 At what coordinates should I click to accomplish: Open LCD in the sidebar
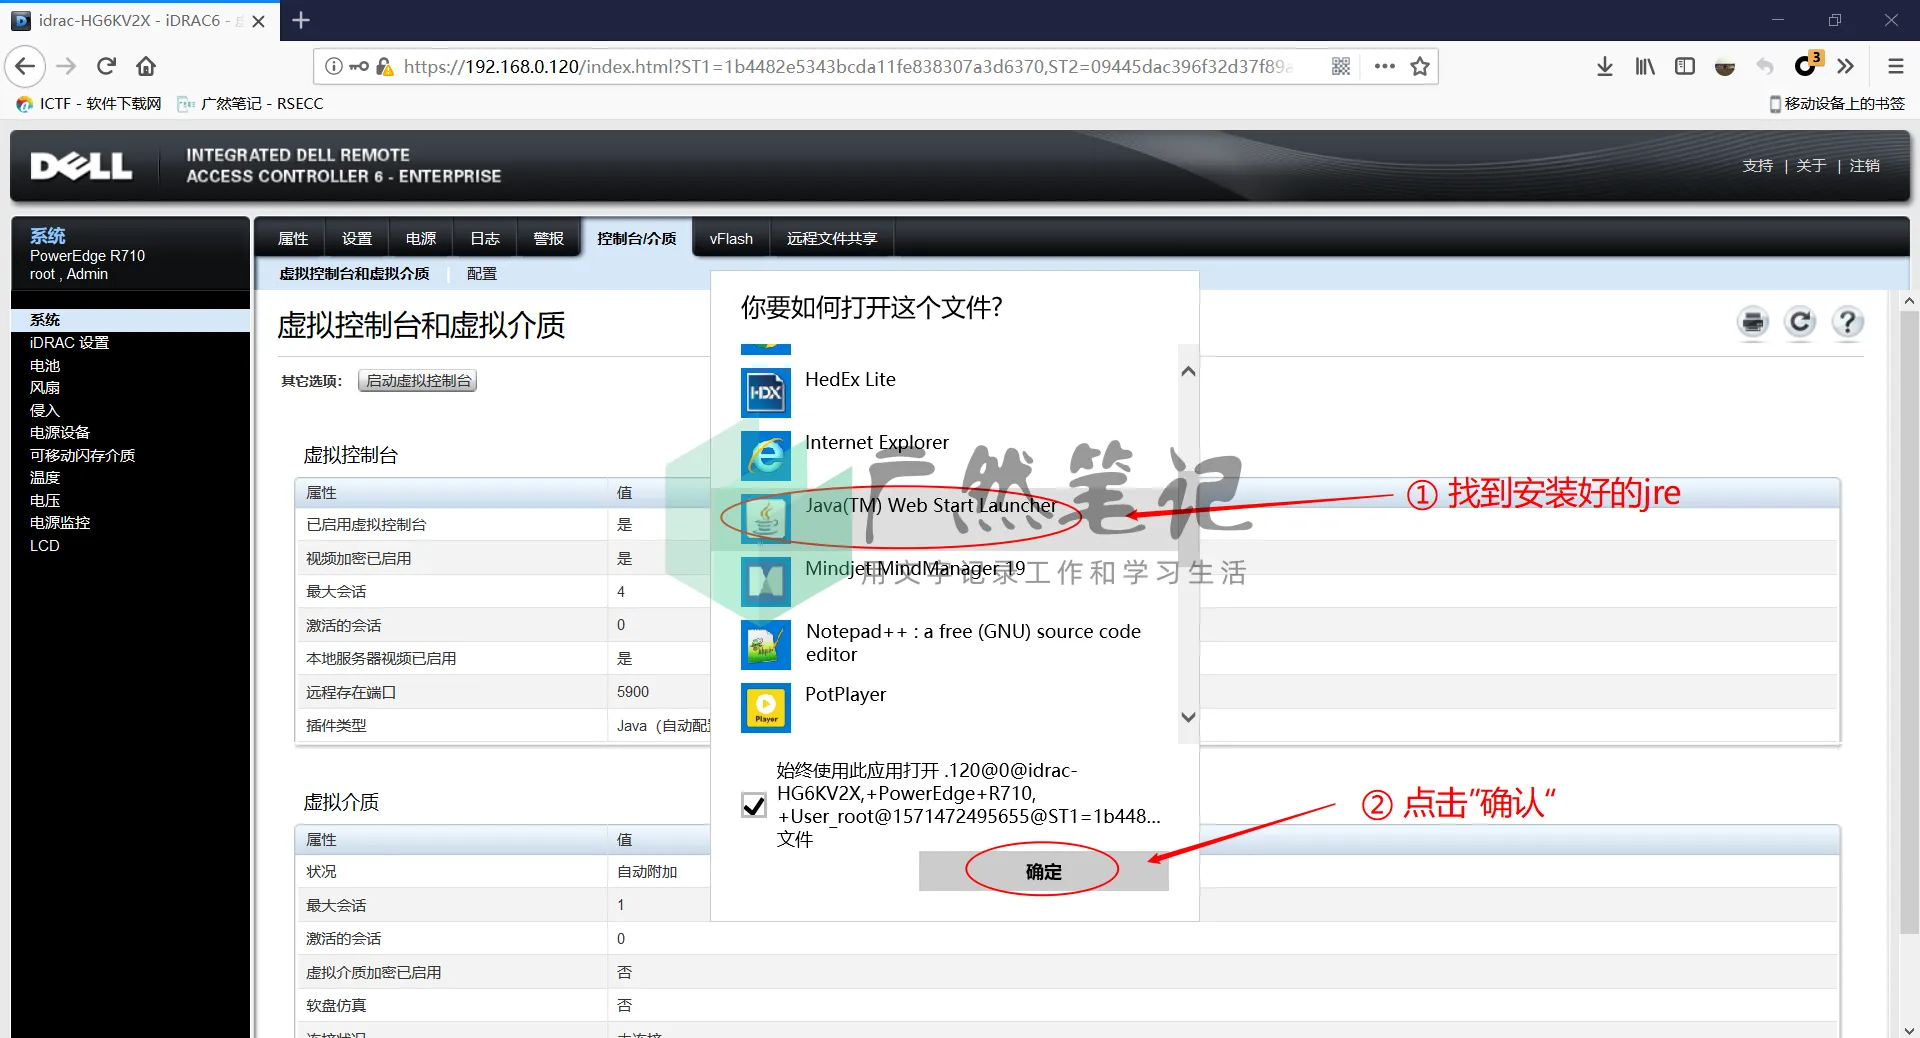[45, 546]
